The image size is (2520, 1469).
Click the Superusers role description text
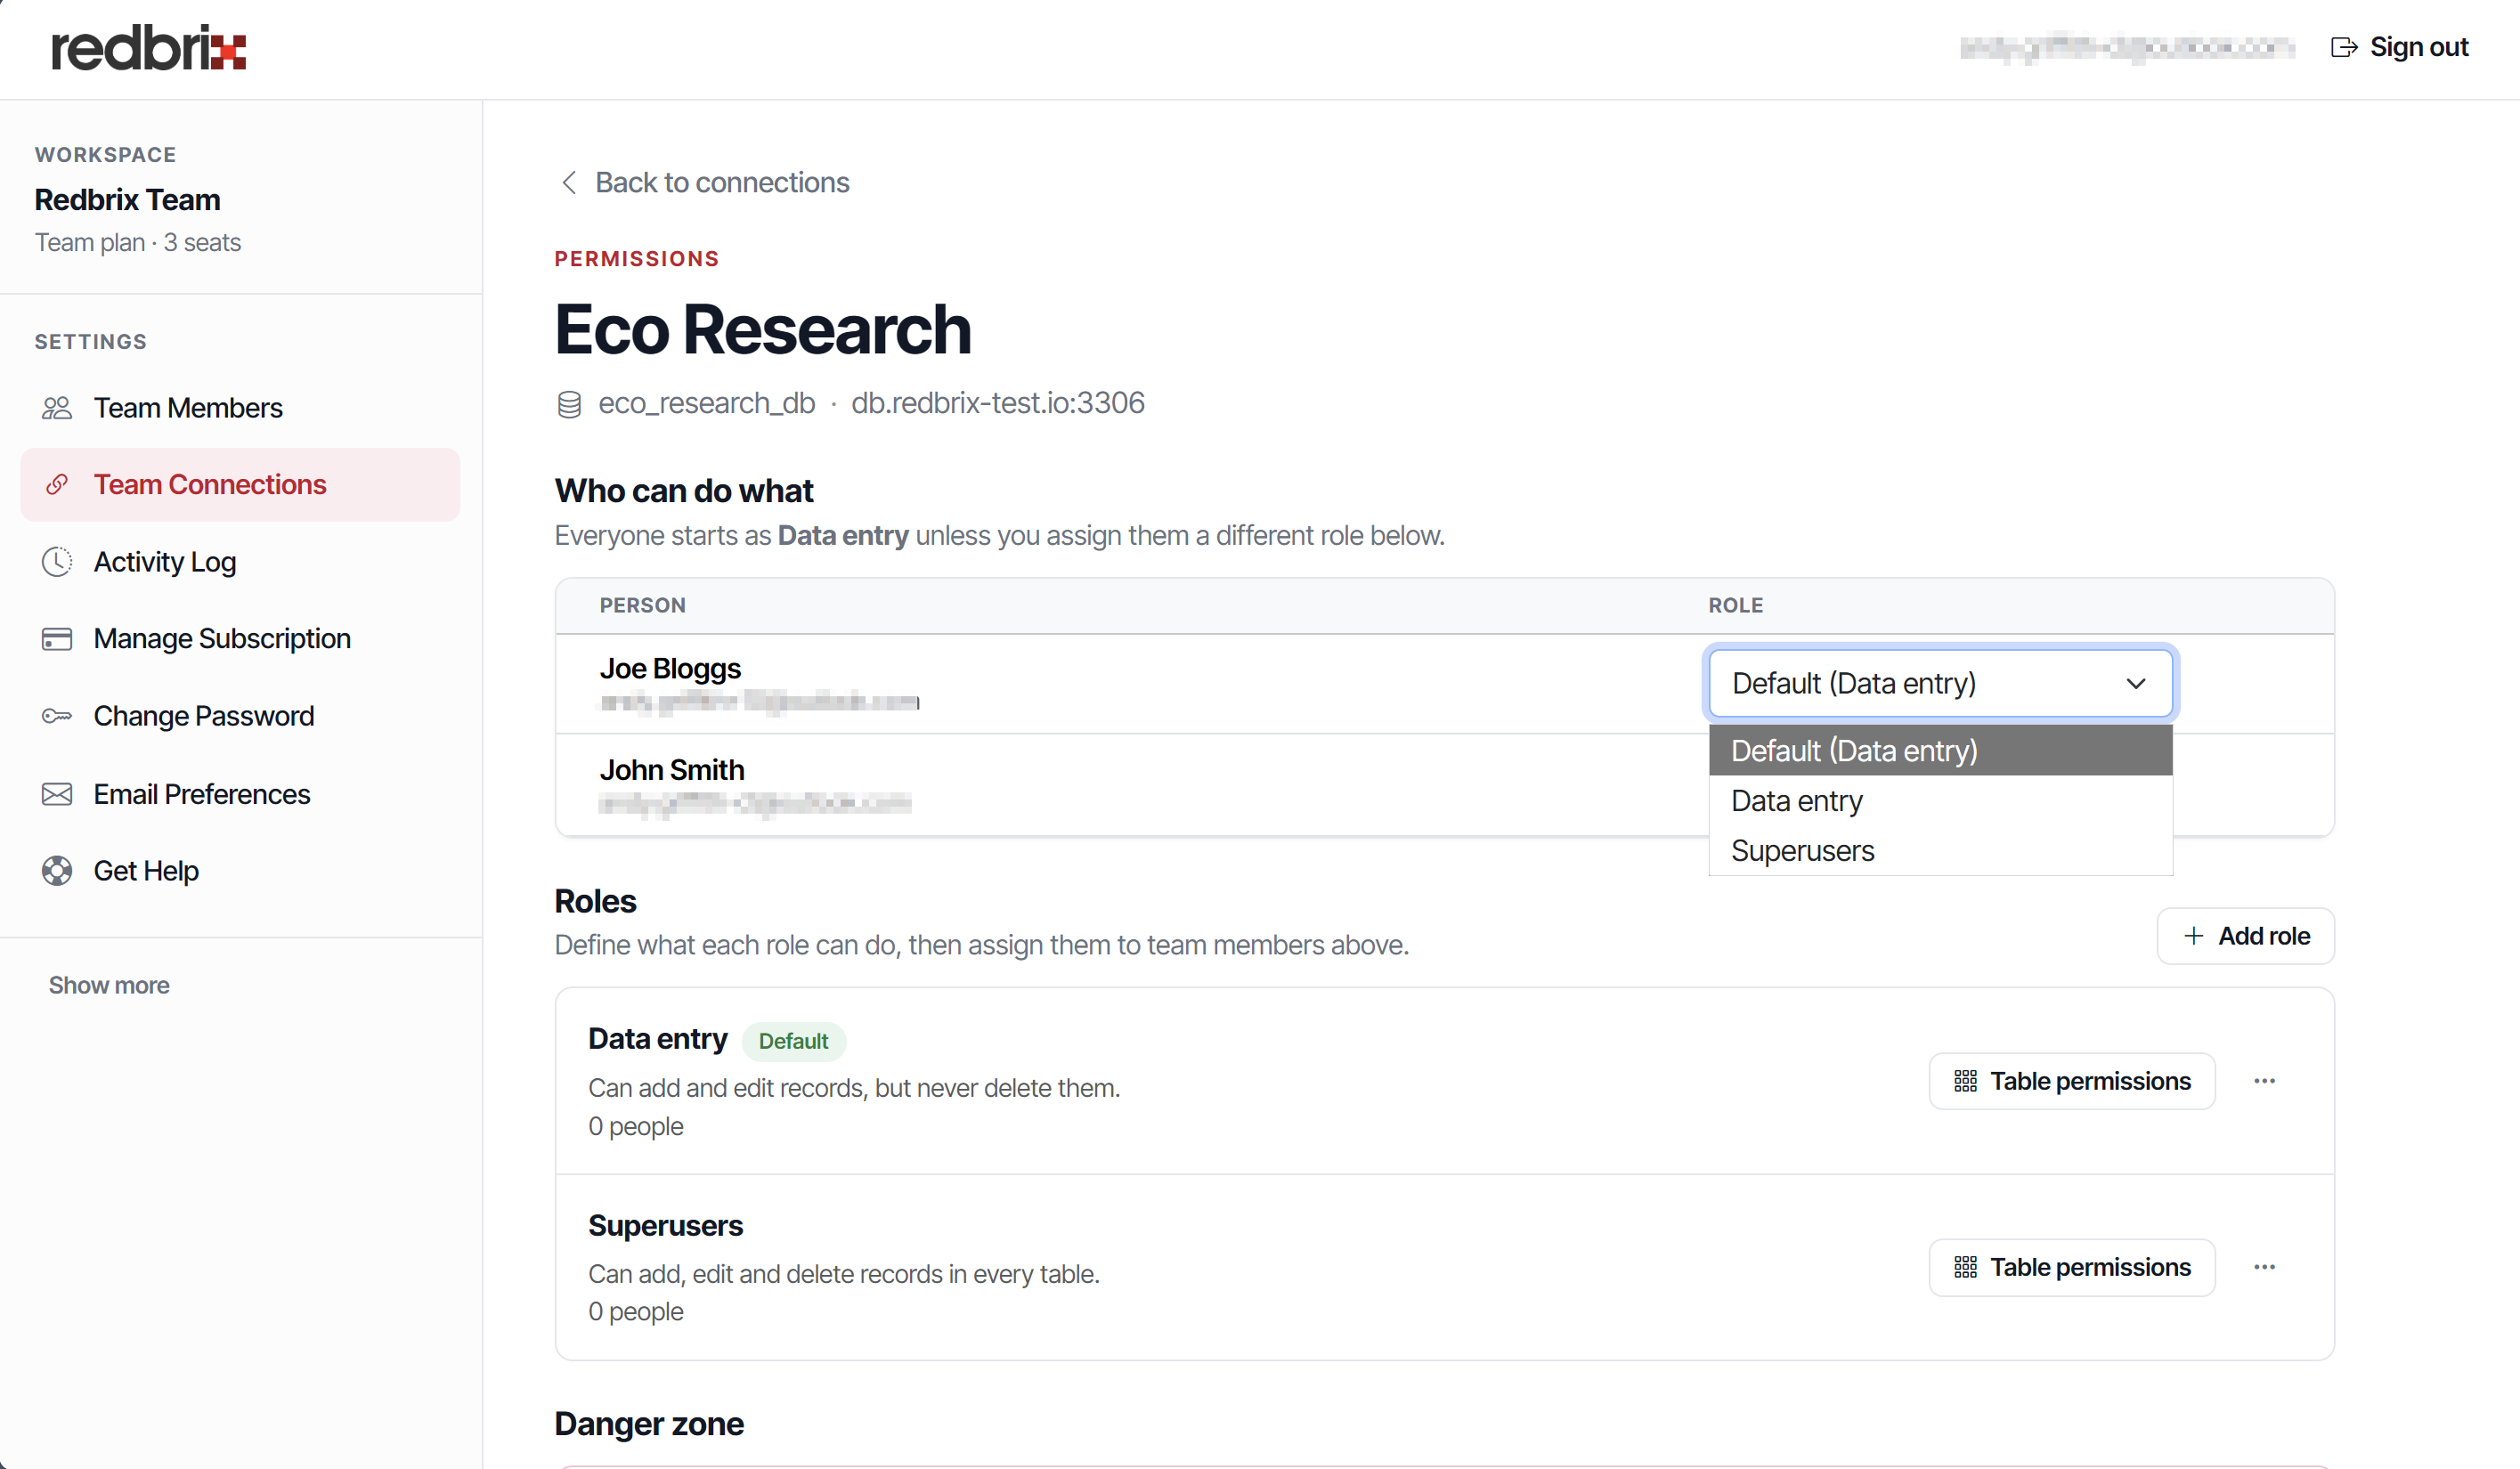844,1274
